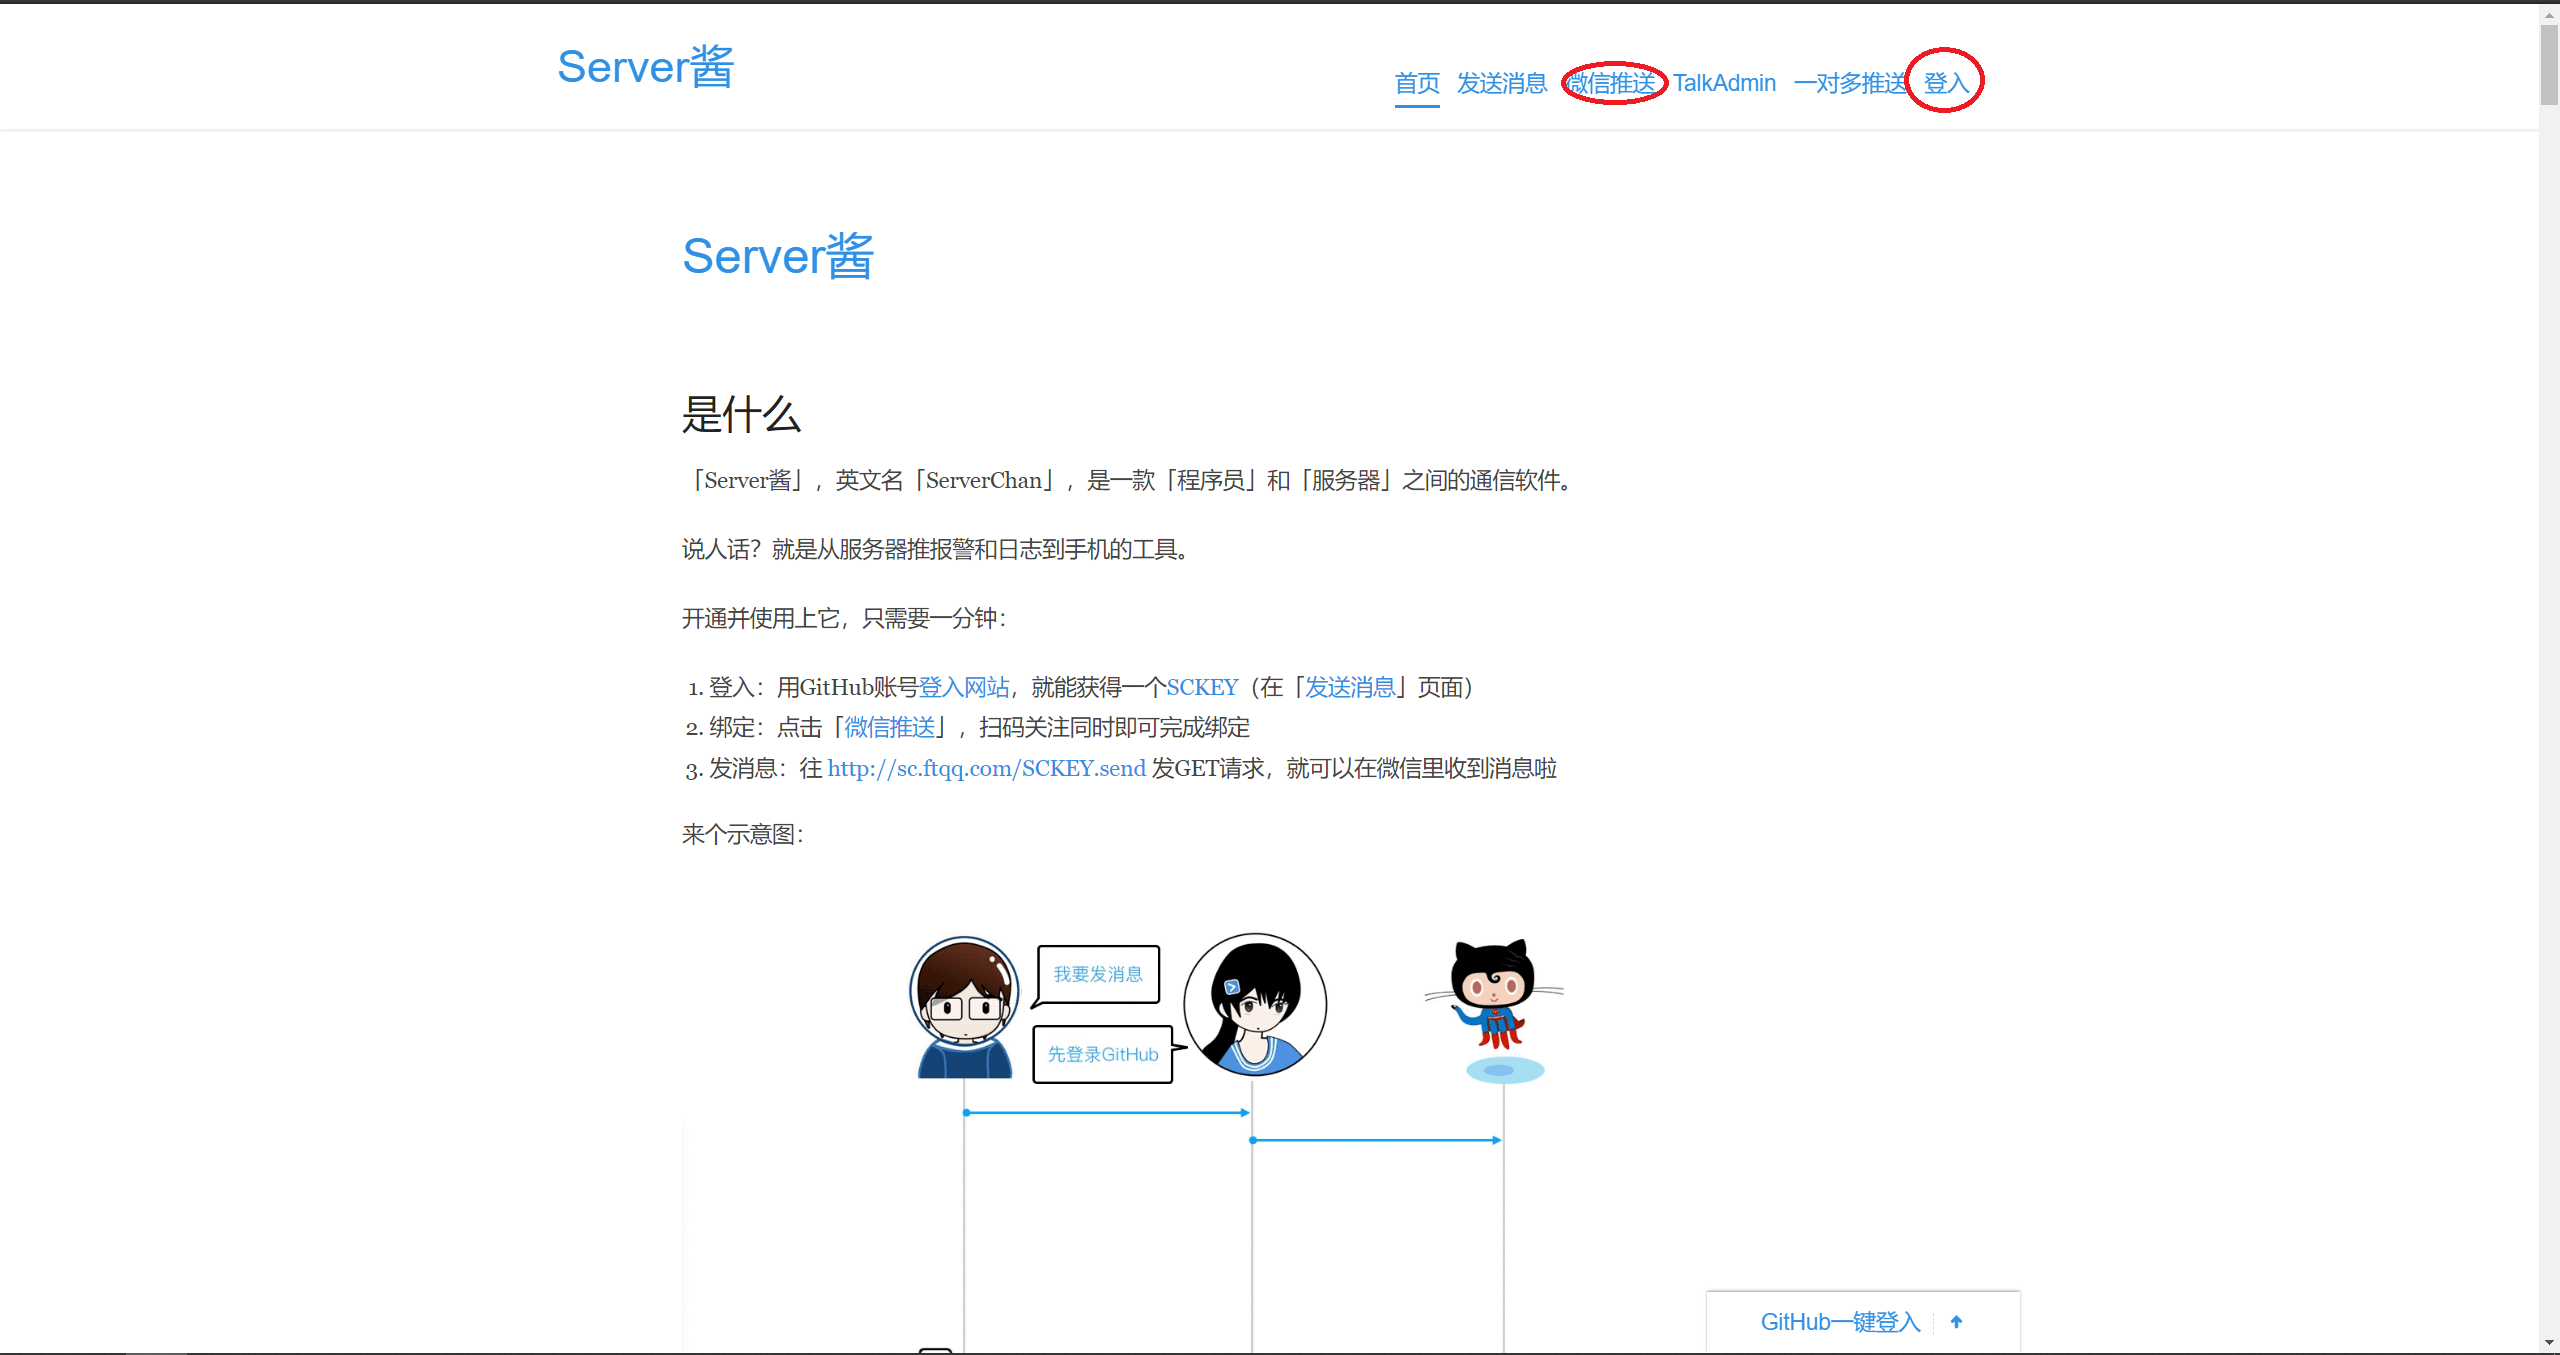Viewport: 2560px width, 1355px height.
Task: Click the text 来个示意图:
Action: [x=743, y=834]
